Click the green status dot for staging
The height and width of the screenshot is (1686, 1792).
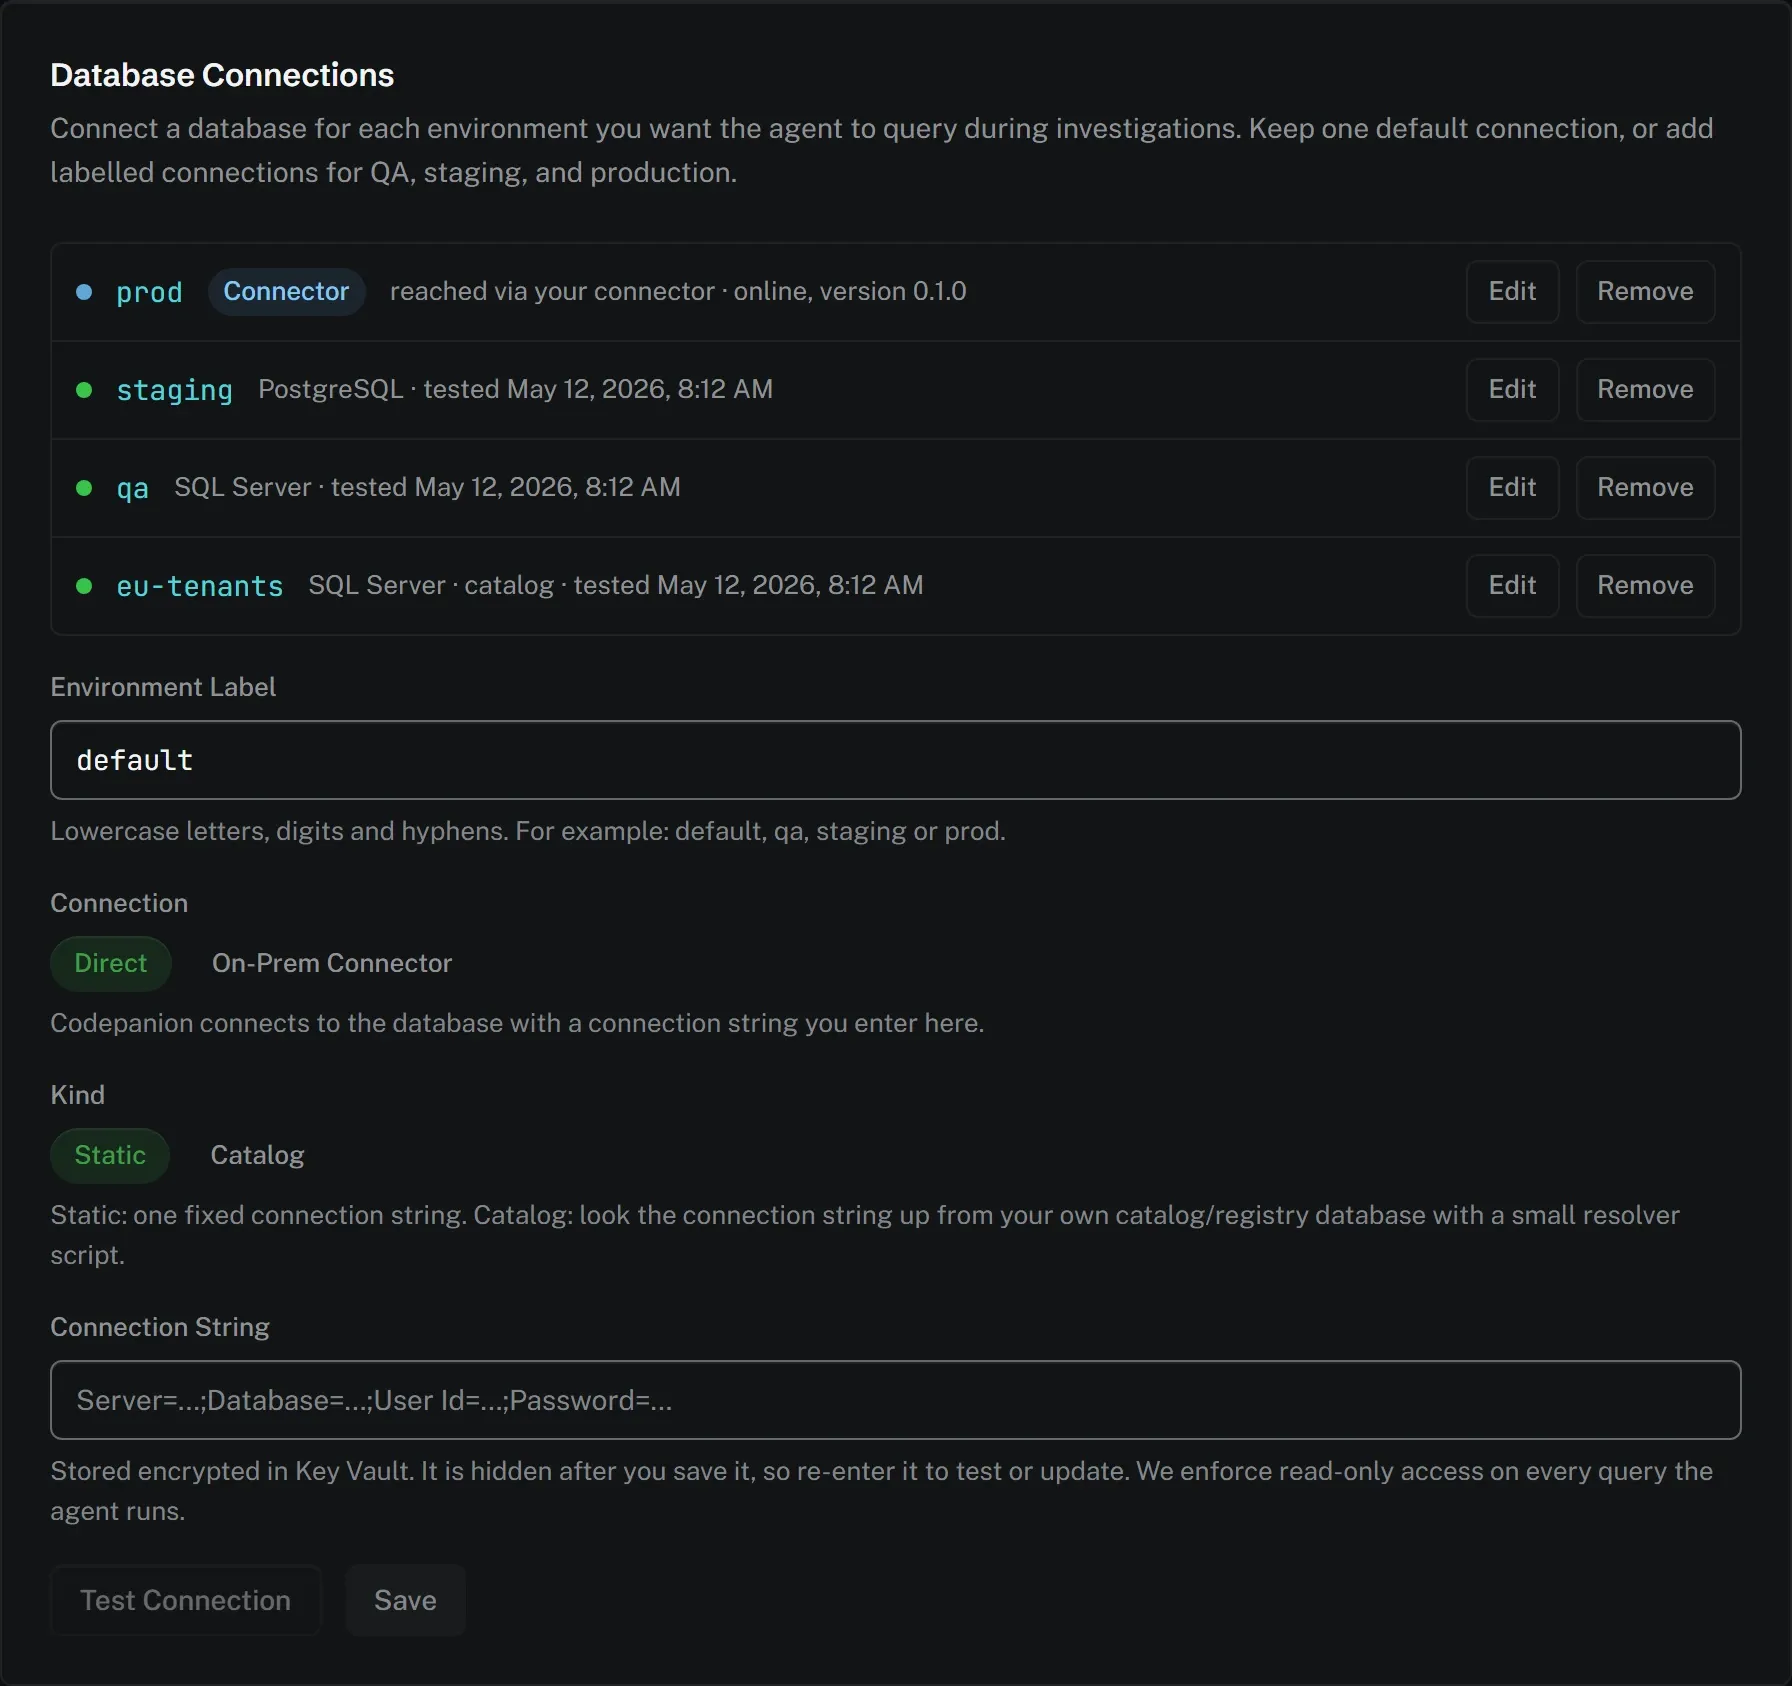(84, 390)
